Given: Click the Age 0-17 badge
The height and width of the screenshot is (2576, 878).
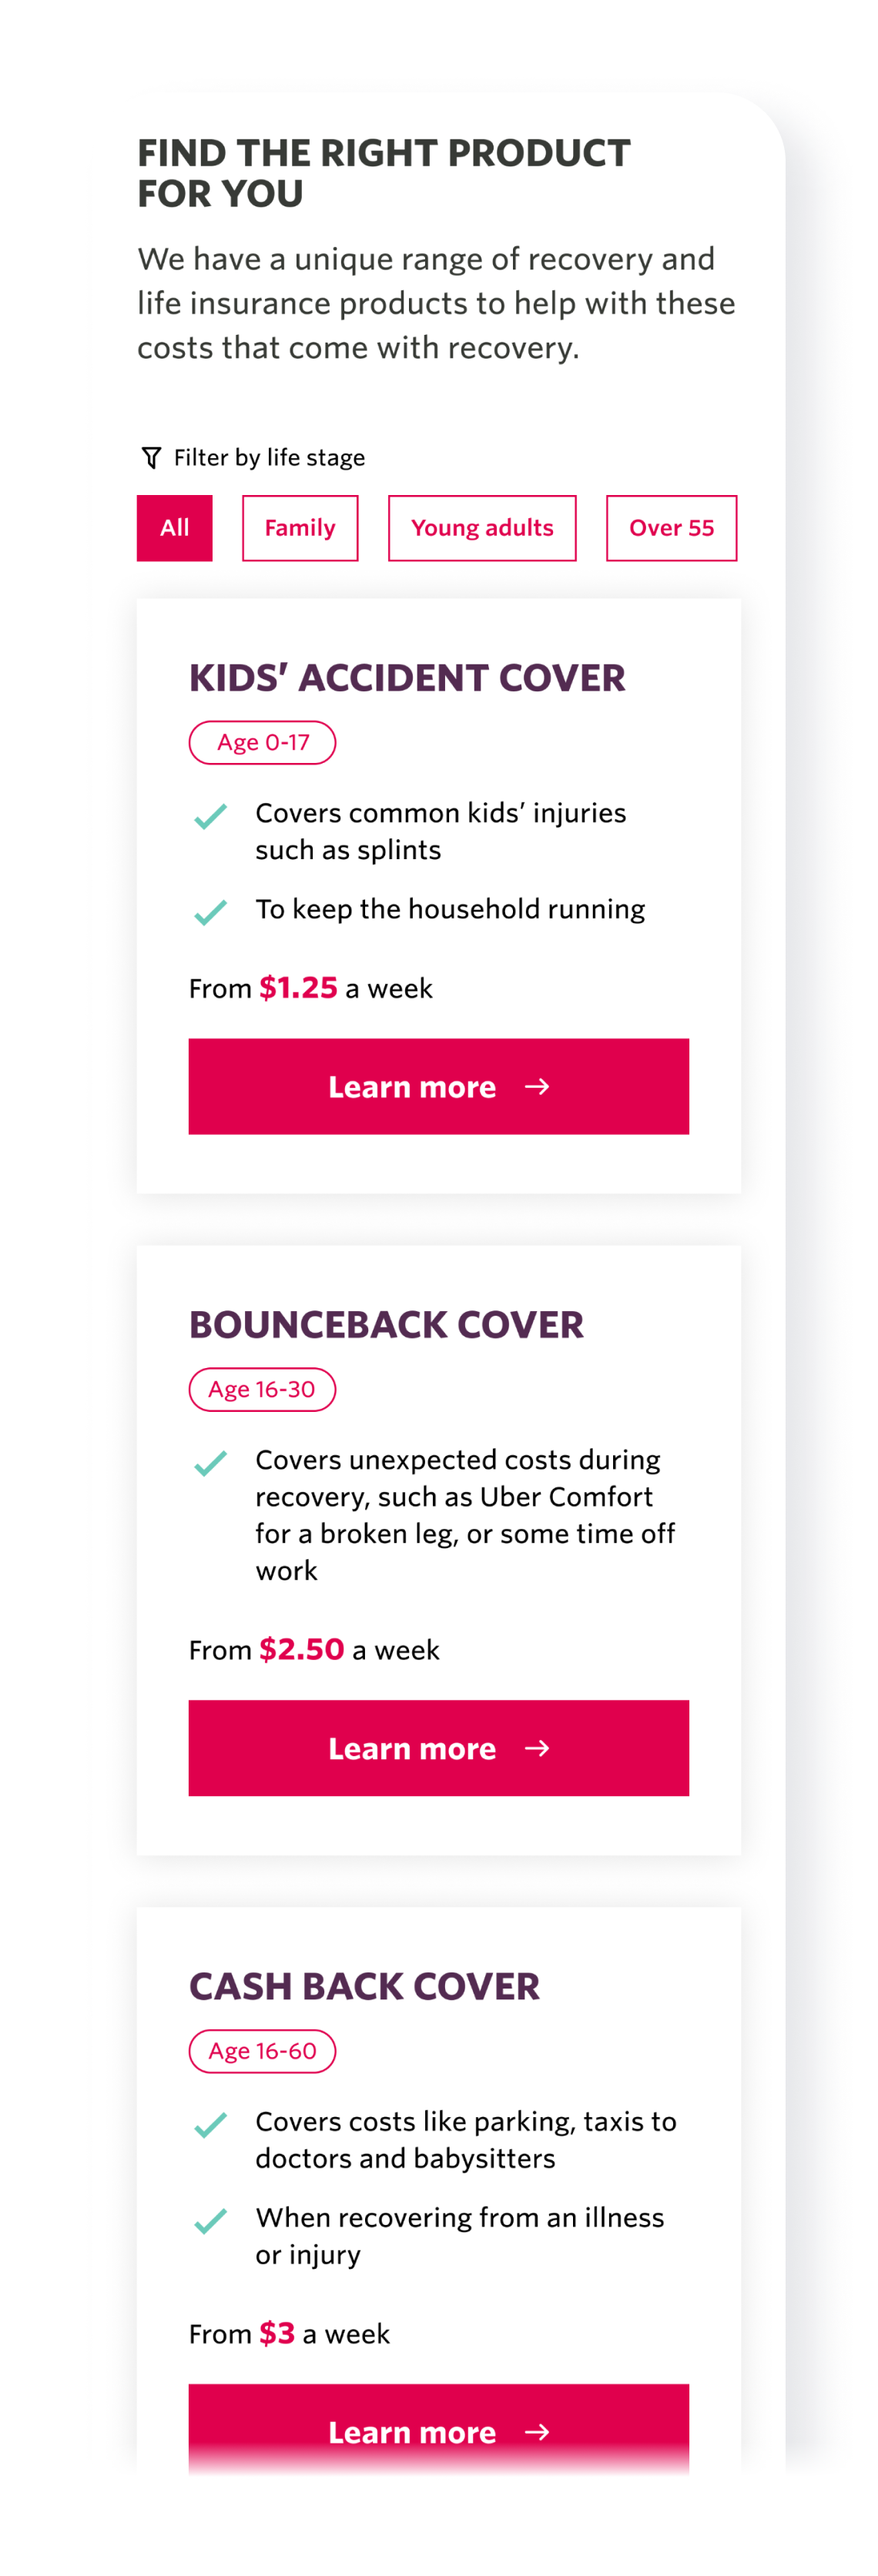Looking at the screenshot, I should [262, 742].
